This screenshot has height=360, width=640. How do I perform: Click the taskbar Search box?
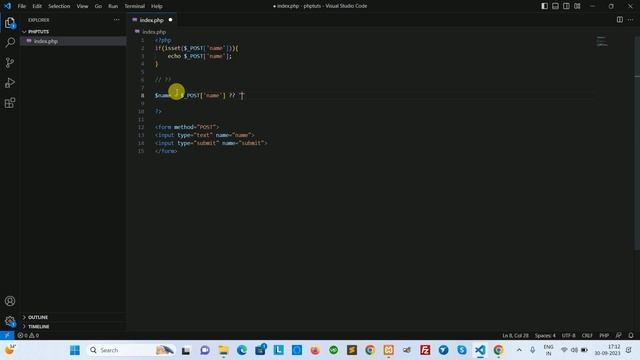(x=130, y=350)
